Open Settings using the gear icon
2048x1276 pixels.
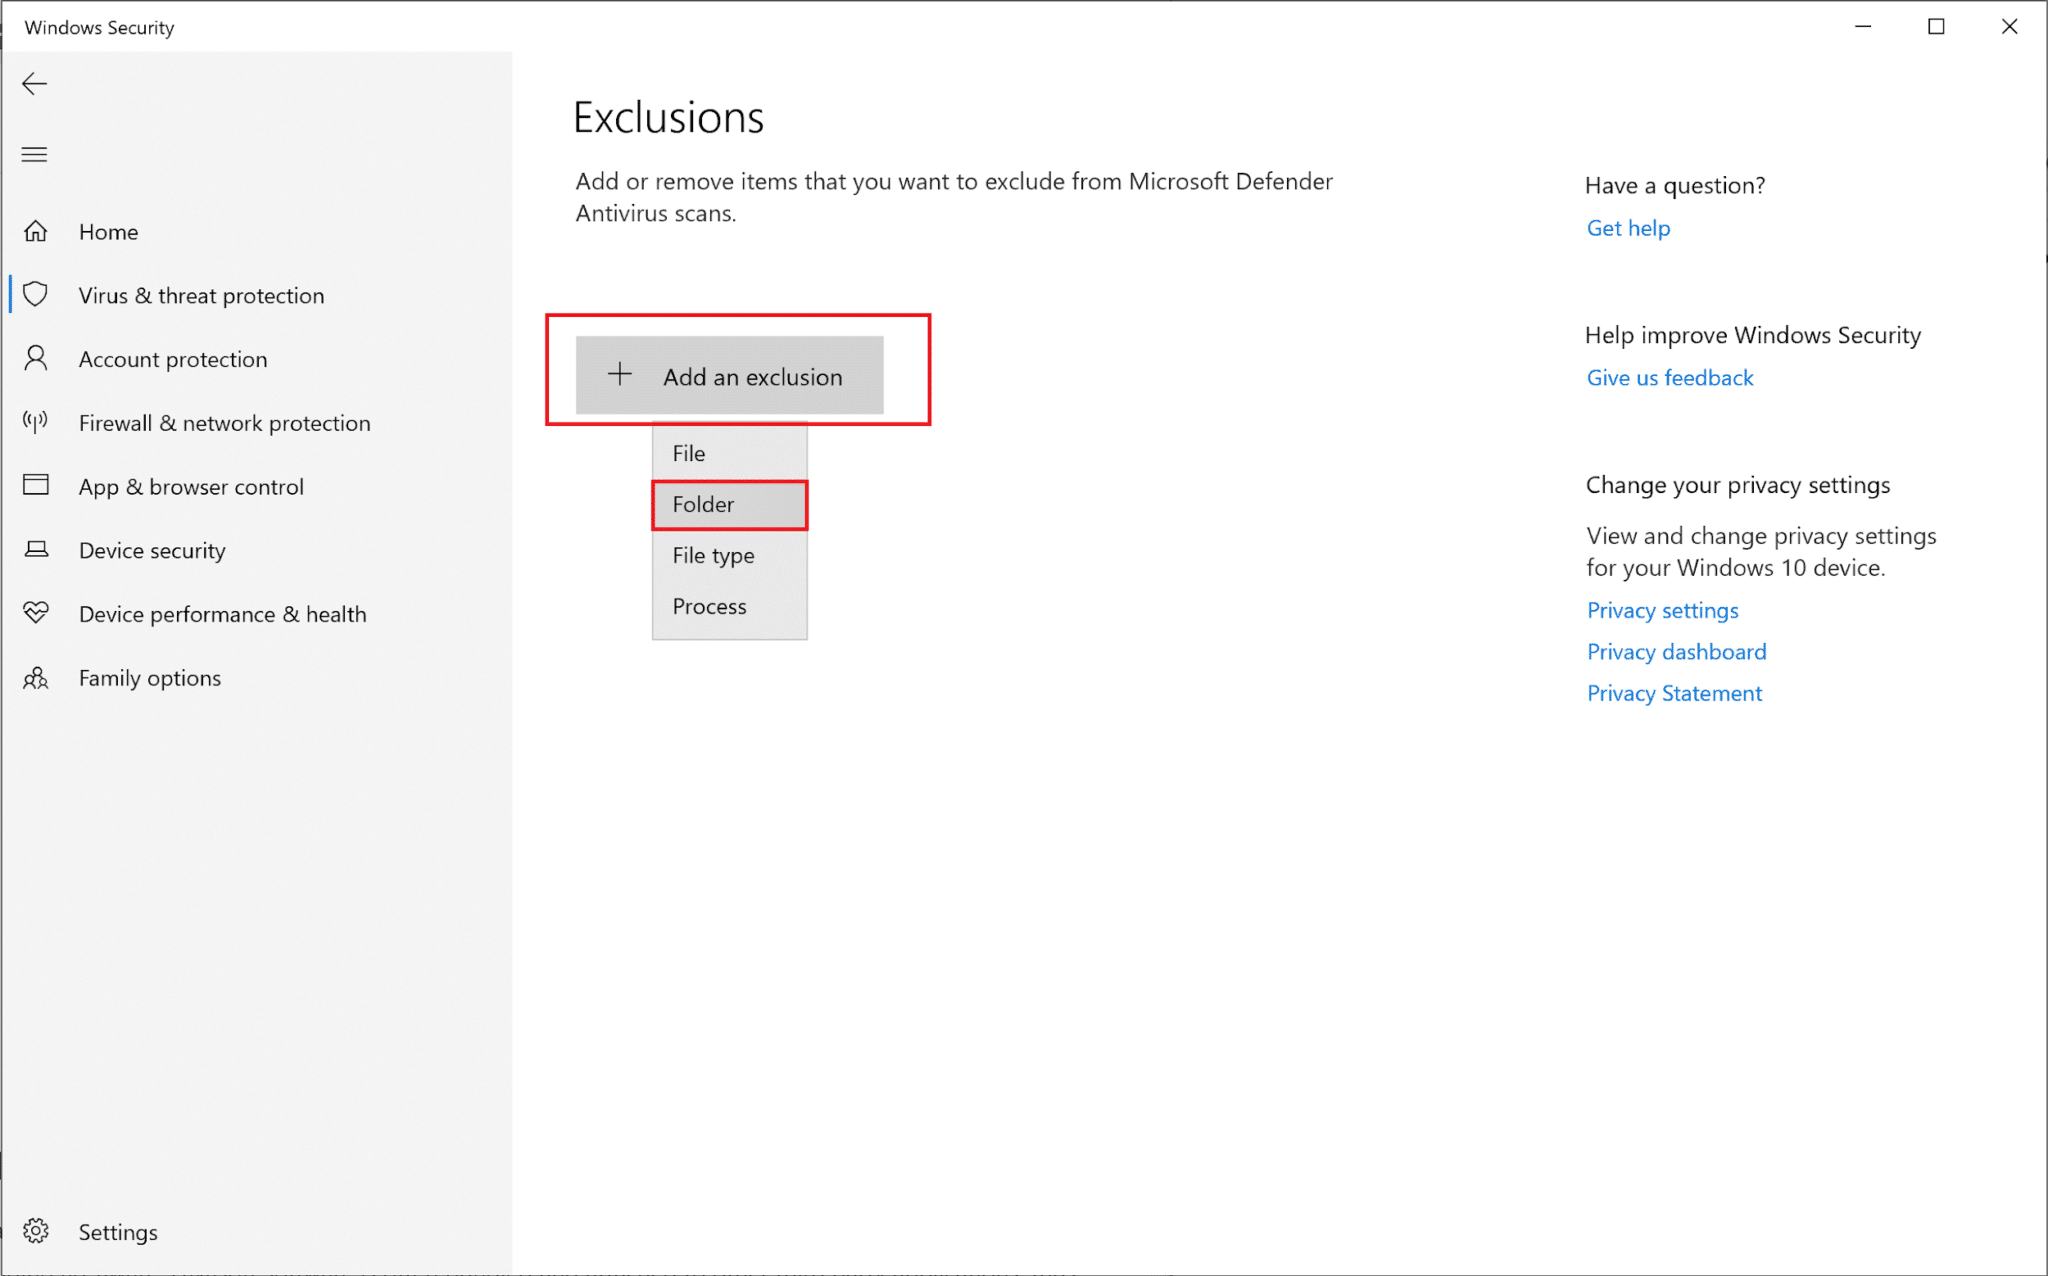coord(36,1231)
